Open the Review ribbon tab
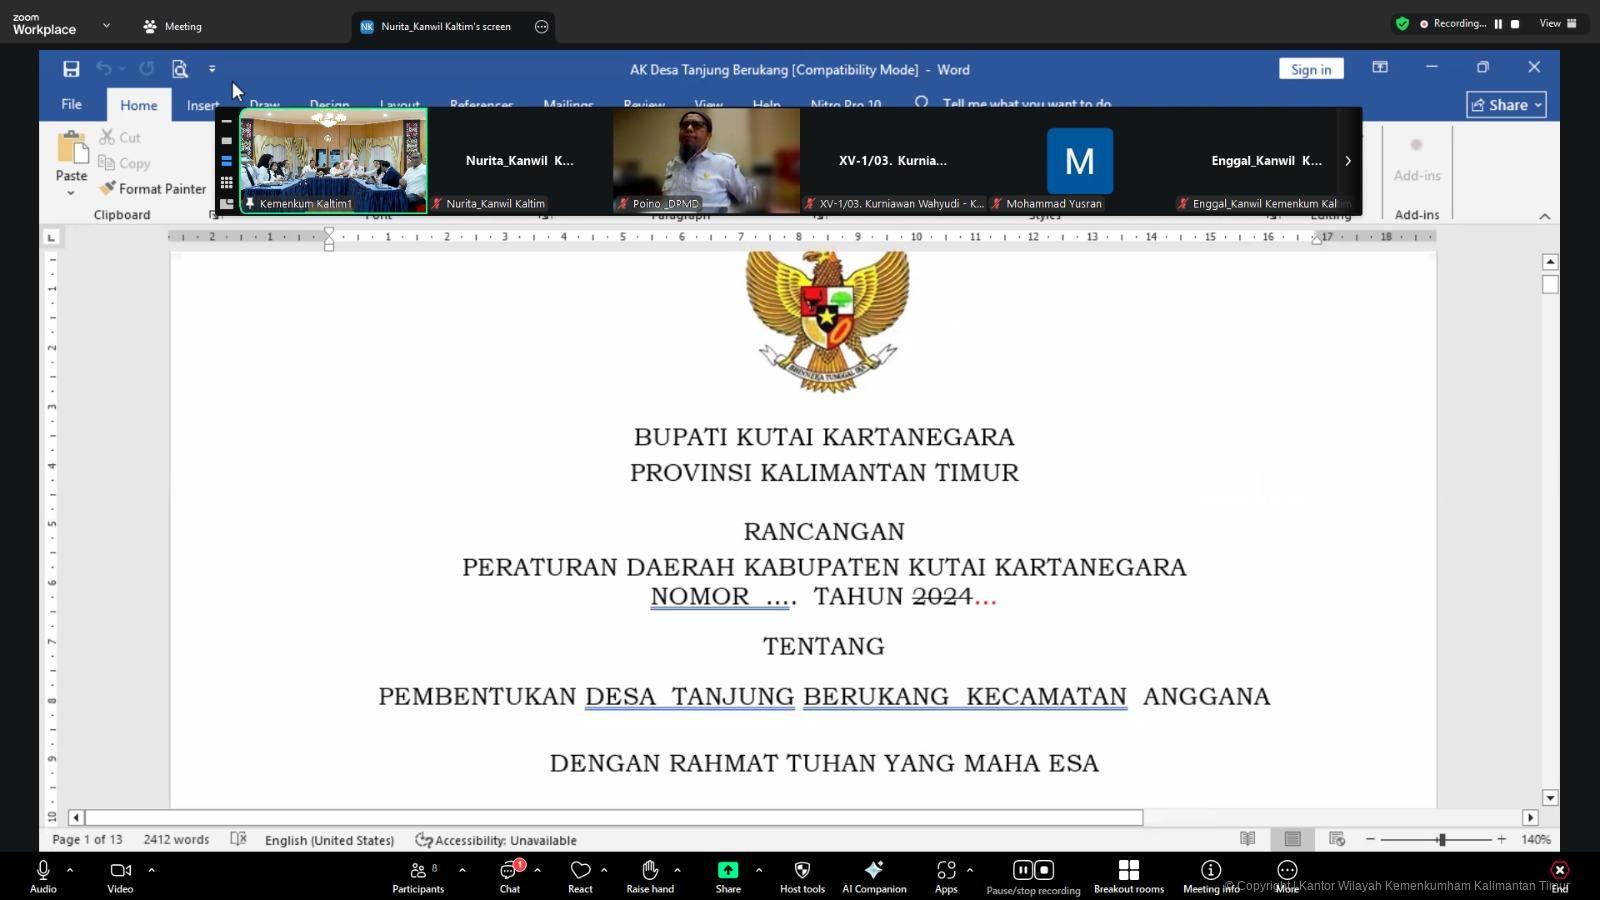 click(642, 104)
